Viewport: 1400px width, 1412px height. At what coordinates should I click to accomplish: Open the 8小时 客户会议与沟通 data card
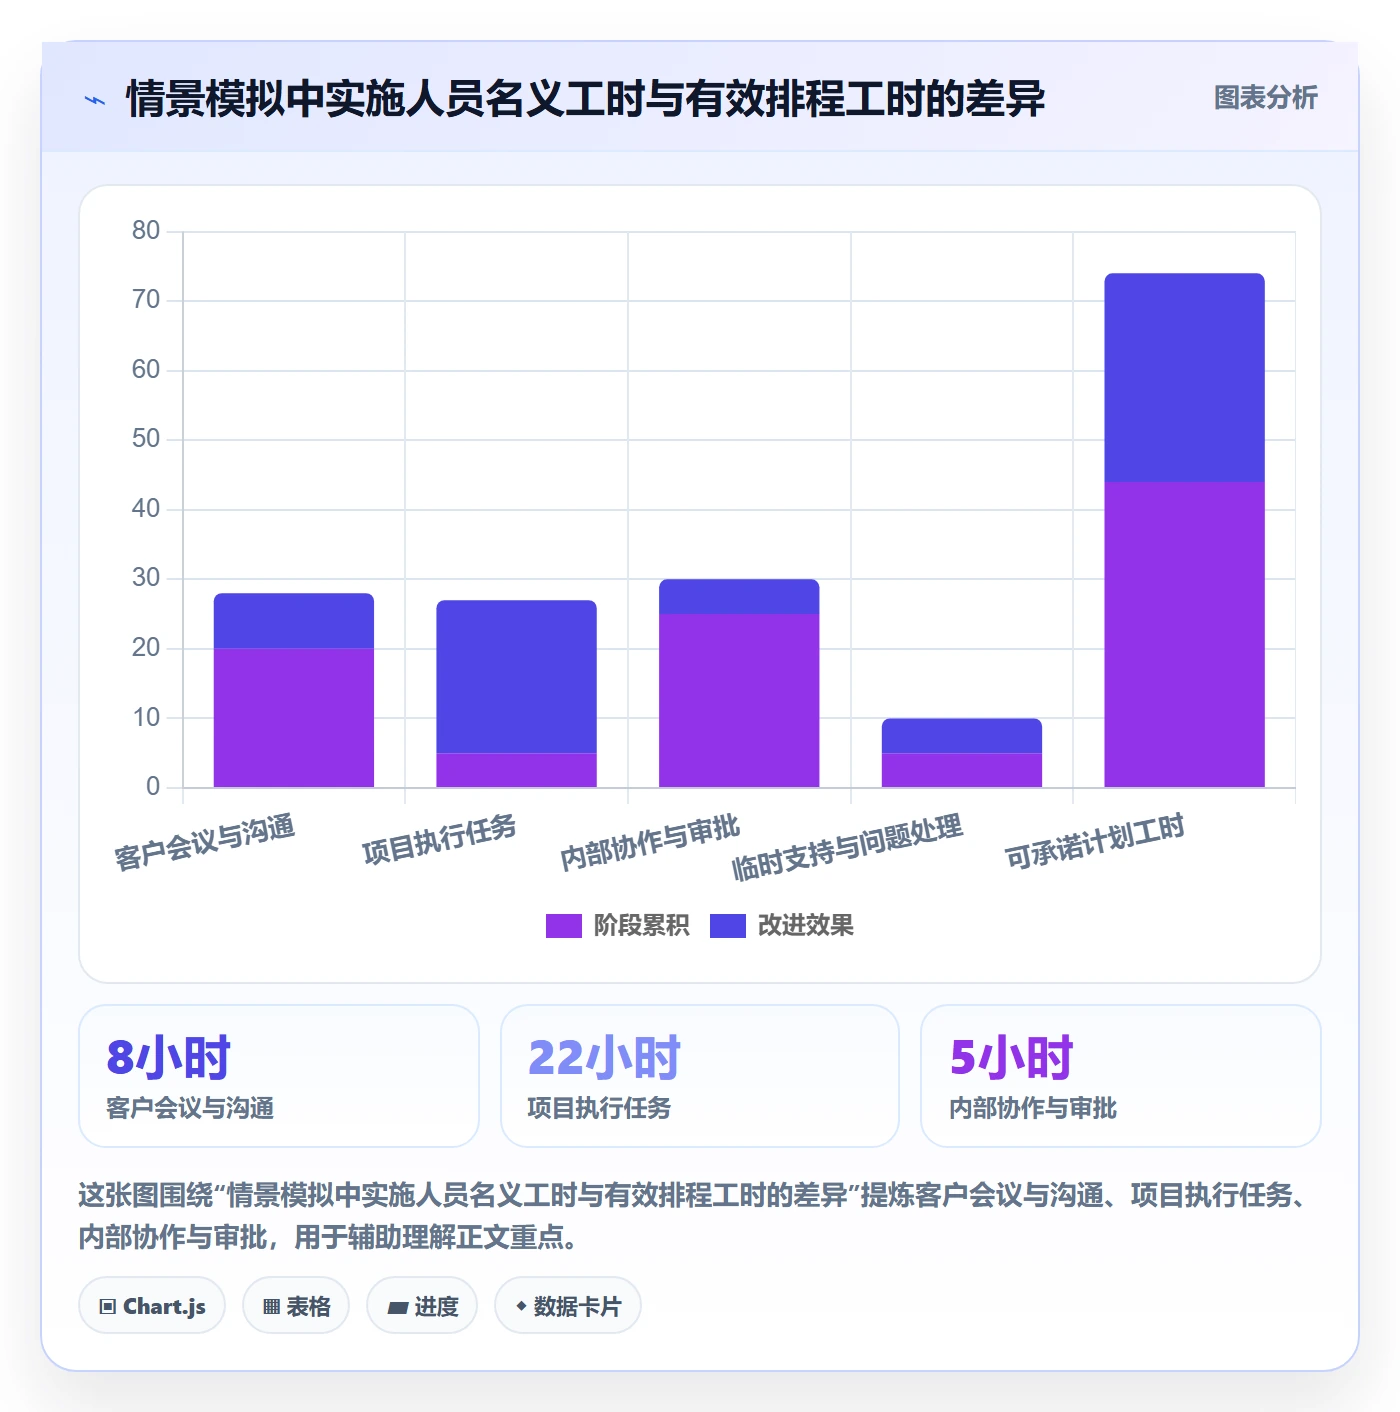pos(279,1076)
